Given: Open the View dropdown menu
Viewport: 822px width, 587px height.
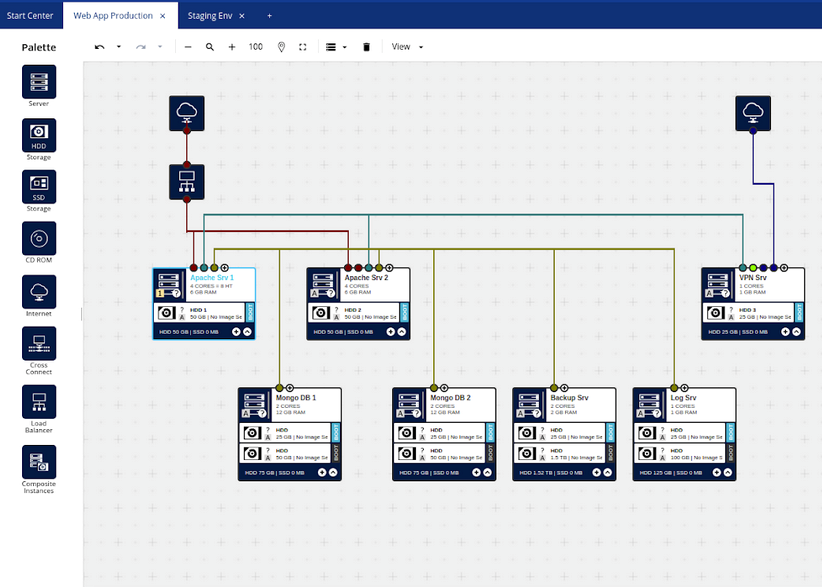Looking at the screenshot, I should click(x=407, y=47).
